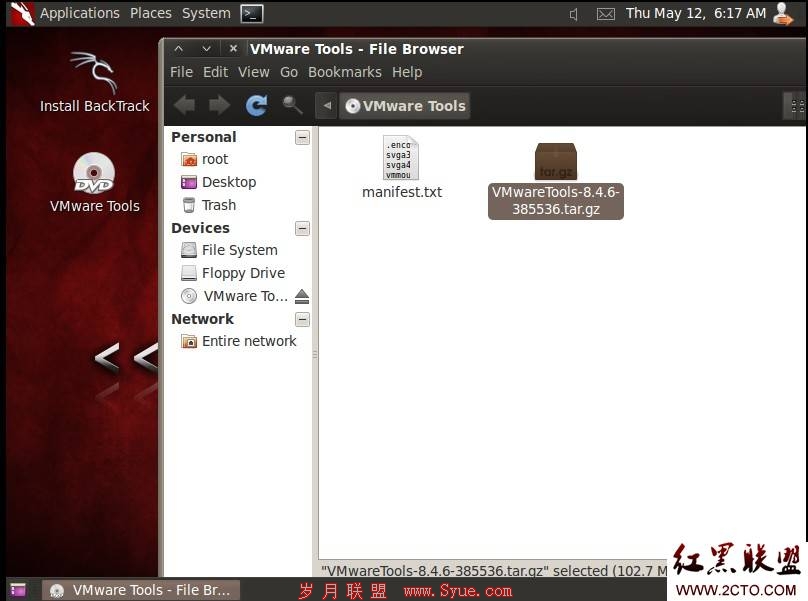Viewport: 808px width, 601px height.
Task: Open the Edit menu
Action: pos(215,72)
